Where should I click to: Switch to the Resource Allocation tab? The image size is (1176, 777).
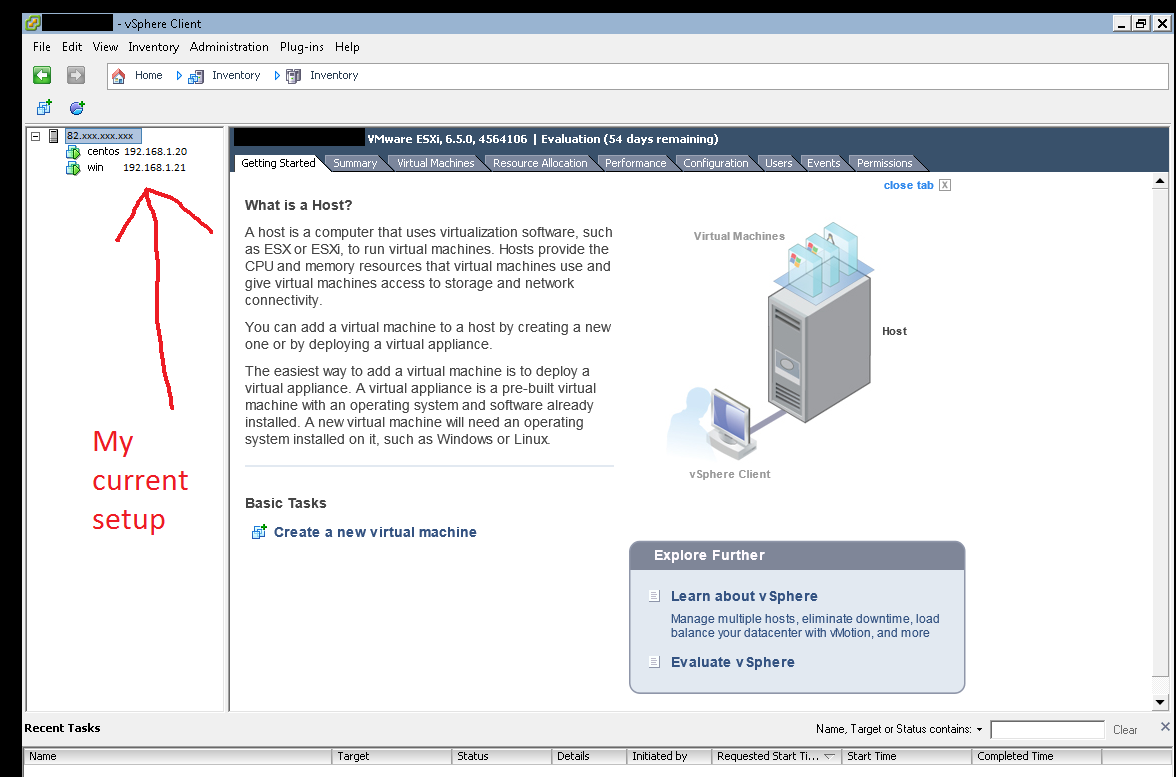[x=540, y=163]
